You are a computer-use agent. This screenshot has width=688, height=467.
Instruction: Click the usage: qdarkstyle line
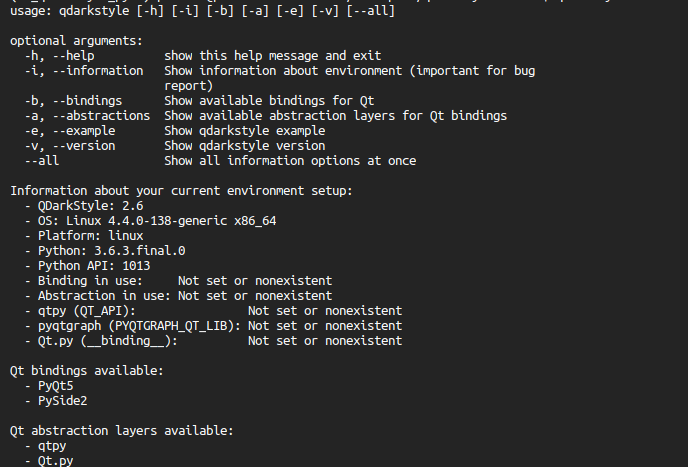[x=202, y=11]
